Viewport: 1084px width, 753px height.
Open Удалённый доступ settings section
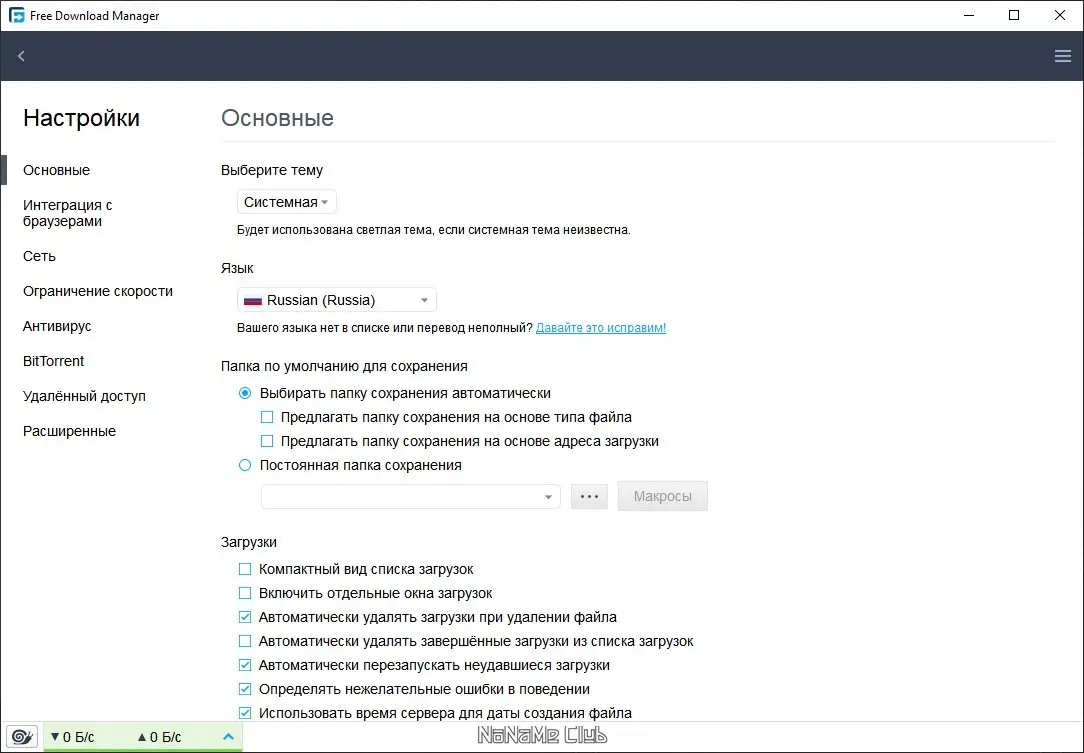pos(84,396)
